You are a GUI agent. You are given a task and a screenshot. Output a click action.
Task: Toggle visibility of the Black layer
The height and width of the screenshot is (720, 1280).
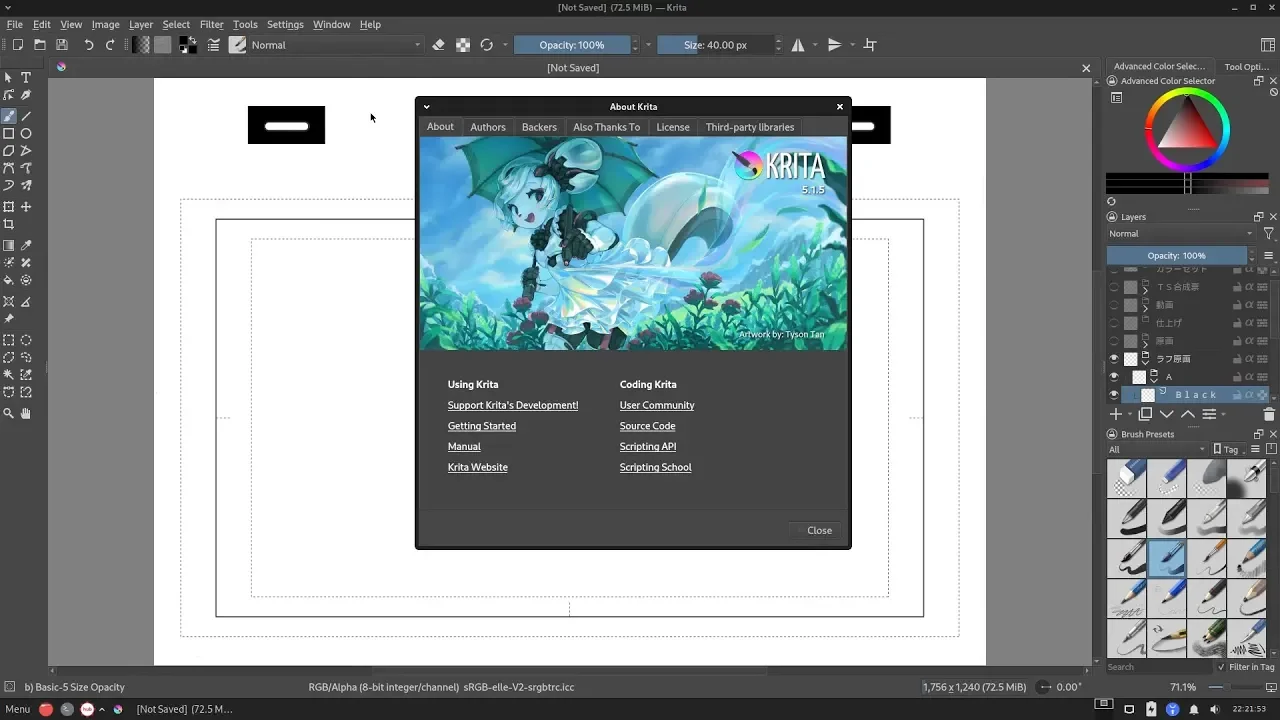[1114, 395]
